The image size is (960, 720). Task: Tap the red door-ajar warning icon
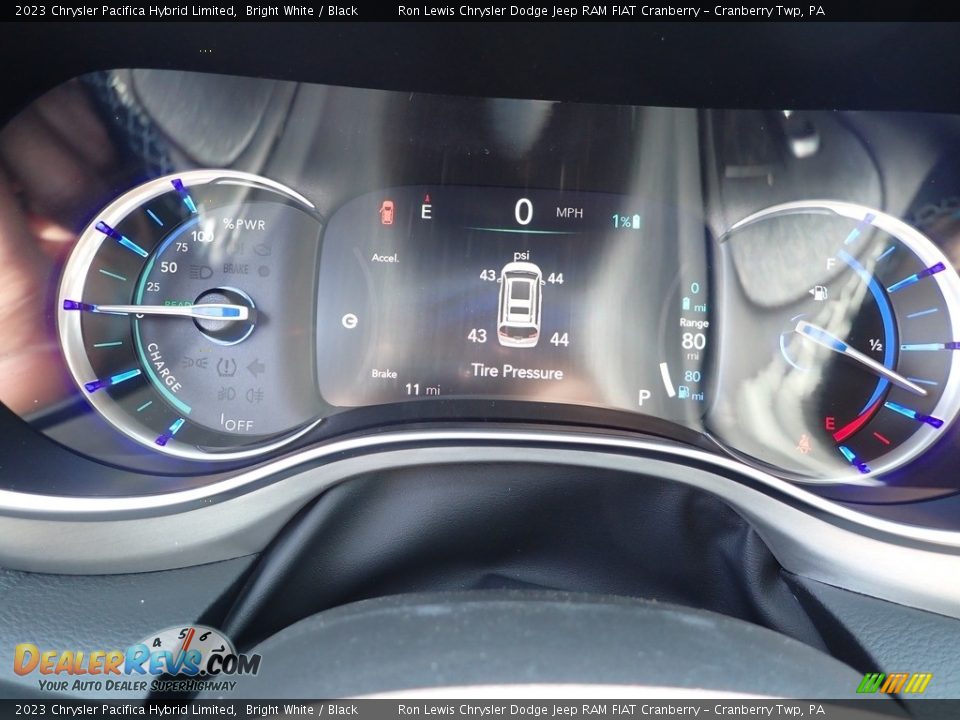point(386,212)
